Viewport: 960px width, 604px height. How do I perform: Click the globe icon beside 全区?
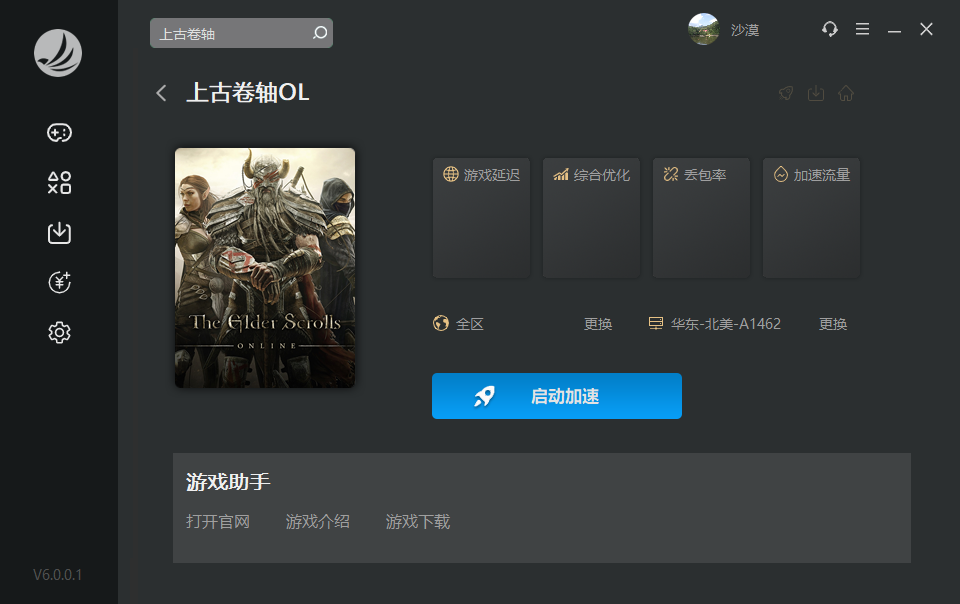441,323
